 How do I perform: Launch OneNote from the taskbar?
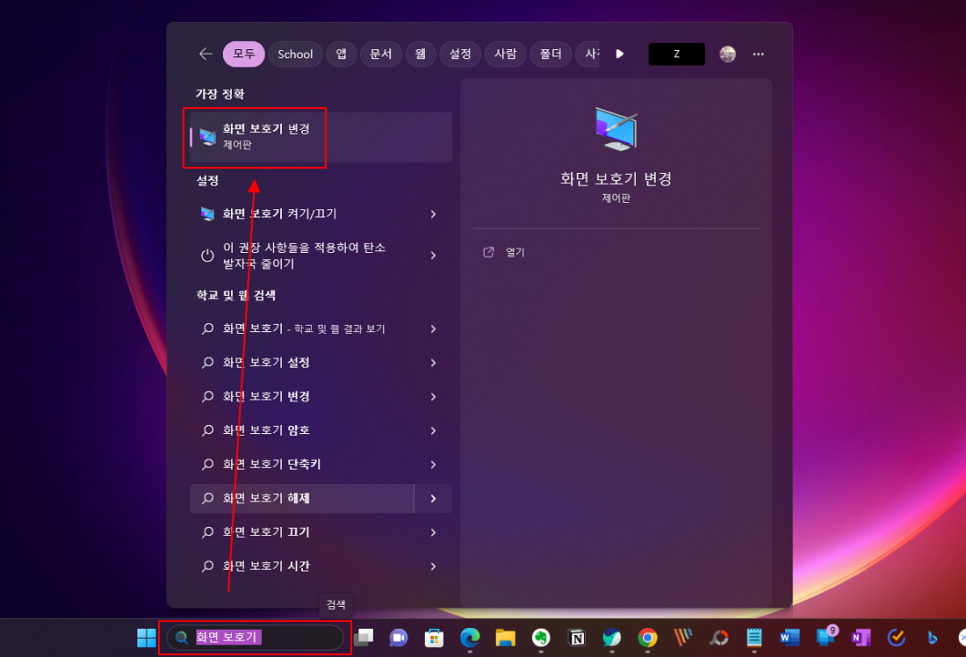861,638
